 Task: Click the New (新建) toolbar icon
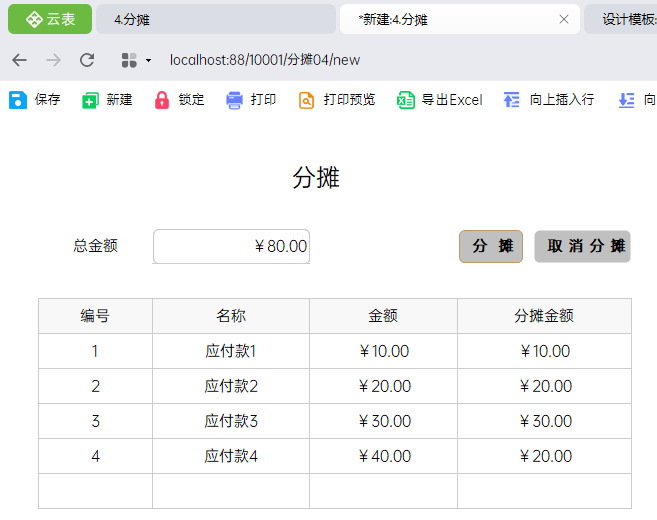point(91,100)
